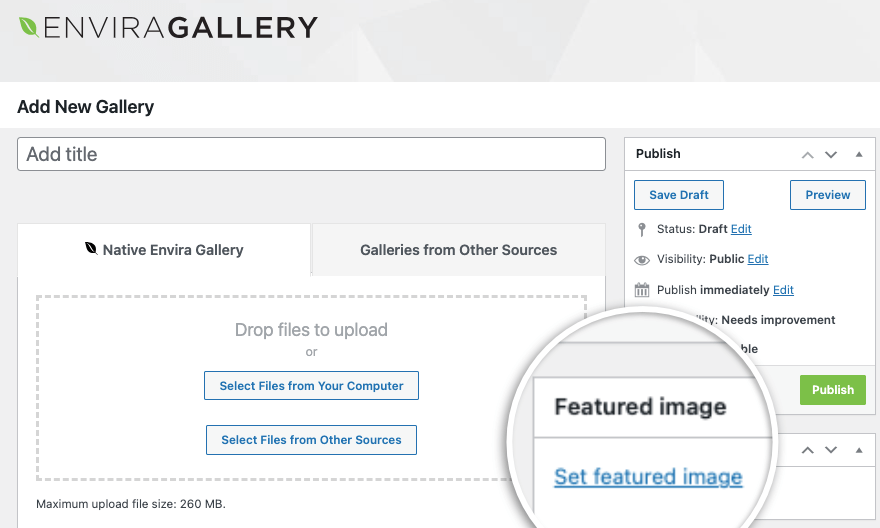
Task: Click the Preview button
Action: click(827, 195)
